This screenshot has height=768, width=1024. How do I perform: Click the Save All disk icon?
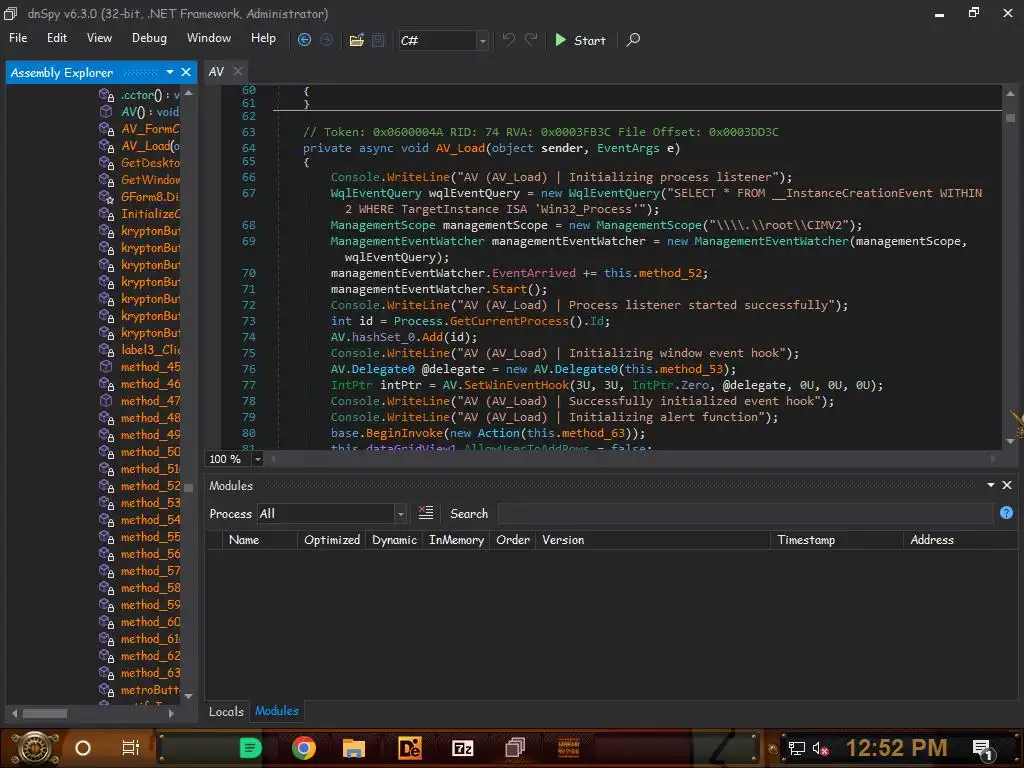[x=378, y=40]
